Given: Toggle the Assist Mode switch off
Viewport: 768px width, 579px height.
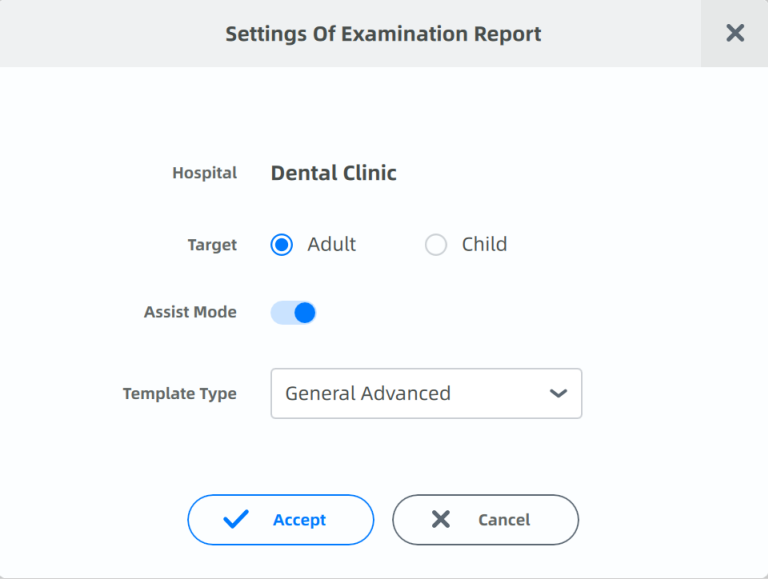Looking at the screenshot, I should point(293,313).
